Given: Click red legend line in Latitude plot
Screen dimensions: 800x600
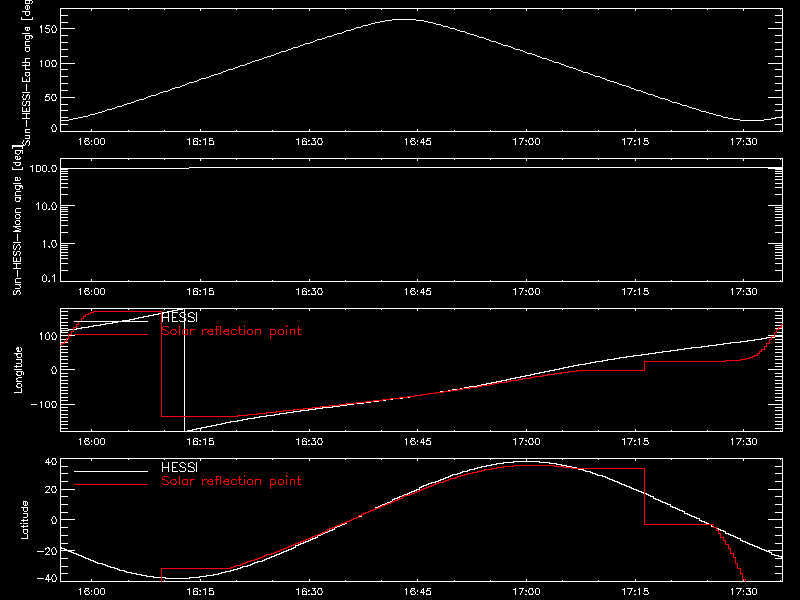Looking at the screenshot, I should (x=111, y=484).
